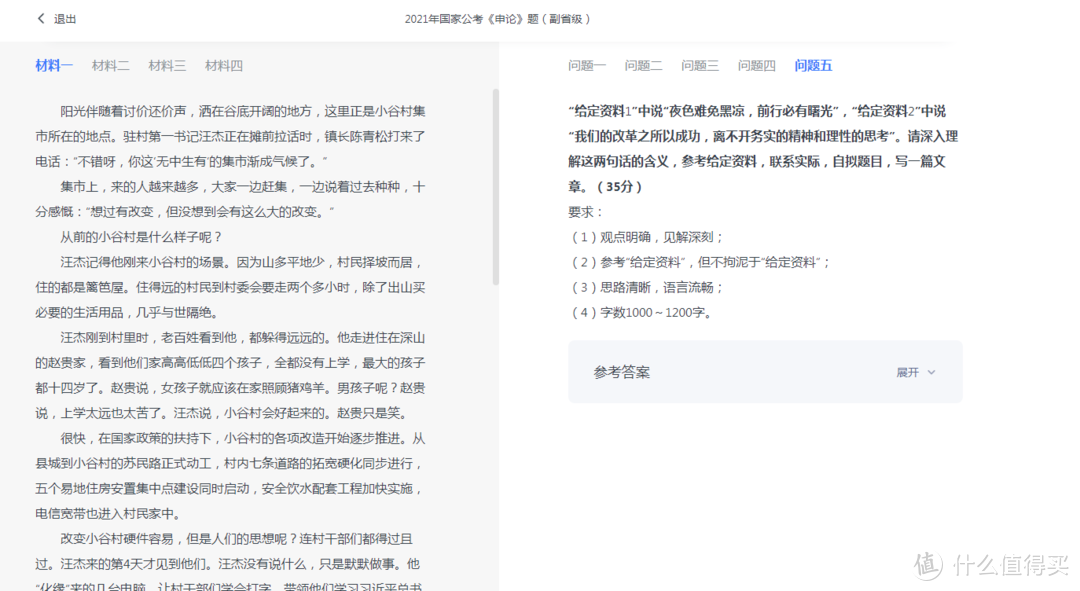Screen dimensions: 1080x591
Task: Switch to the 材料一 tab
Action: (54, 65)
